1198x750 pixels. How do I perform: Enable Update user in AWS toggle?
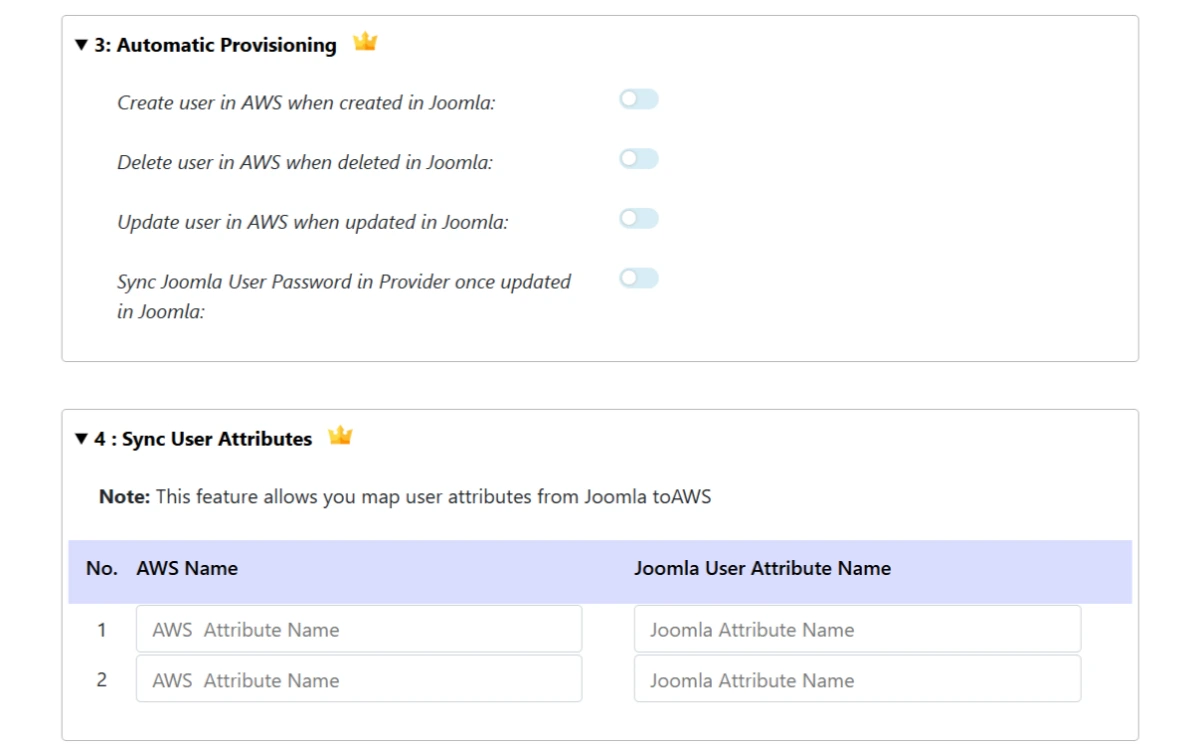point(639,218)
